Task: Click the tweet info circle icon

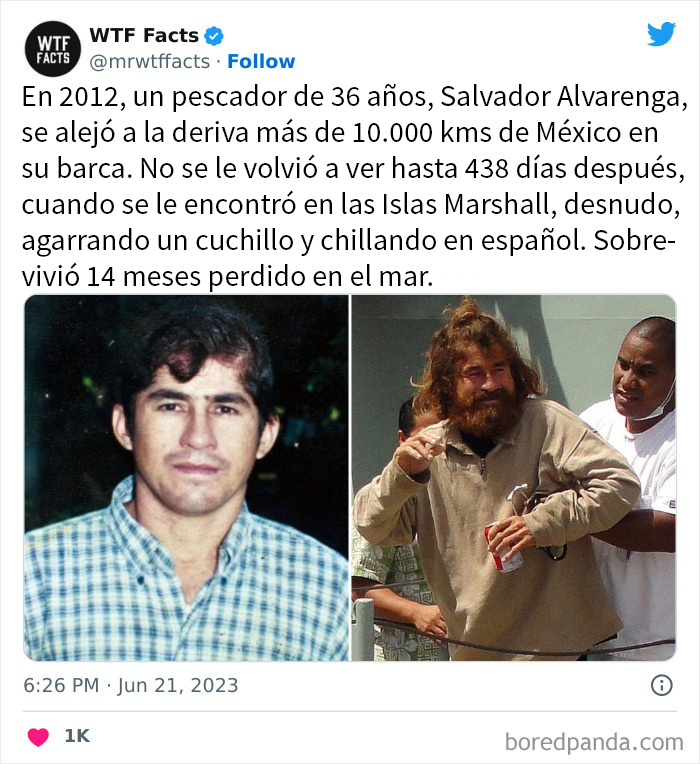Action: (x=662, y=685)
